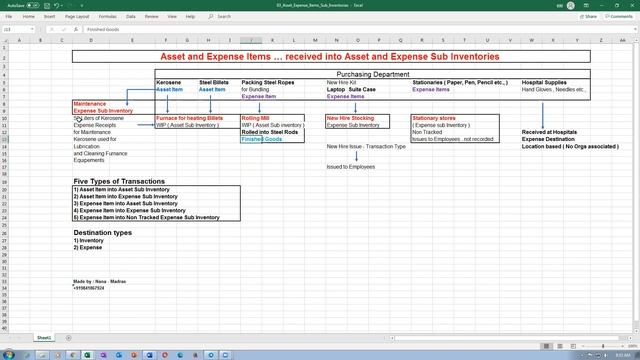Select row 13 header

click(x=4, y=139)
